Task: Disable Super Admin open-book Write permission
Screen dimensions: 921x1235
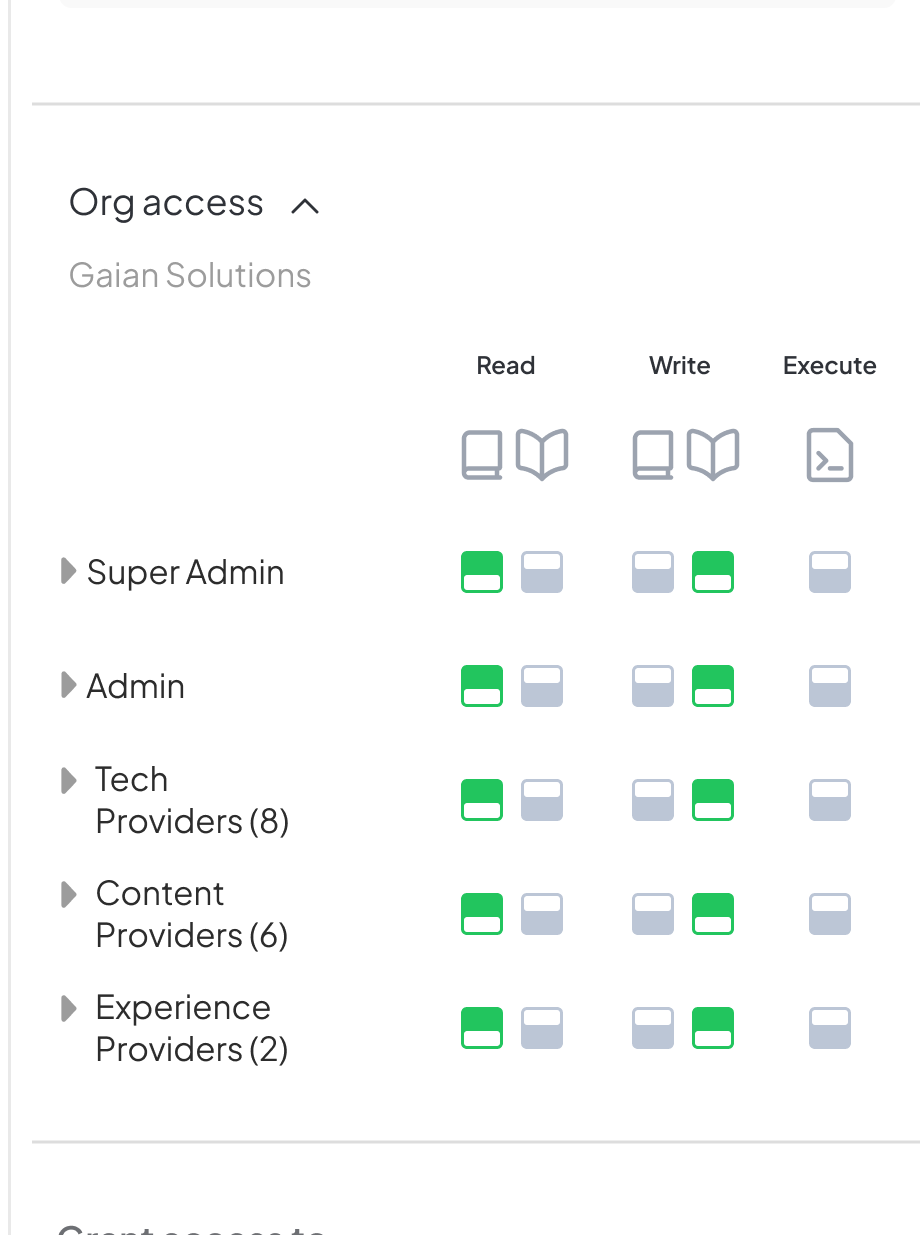Action: pyautogui.click(x=713, y=572)
